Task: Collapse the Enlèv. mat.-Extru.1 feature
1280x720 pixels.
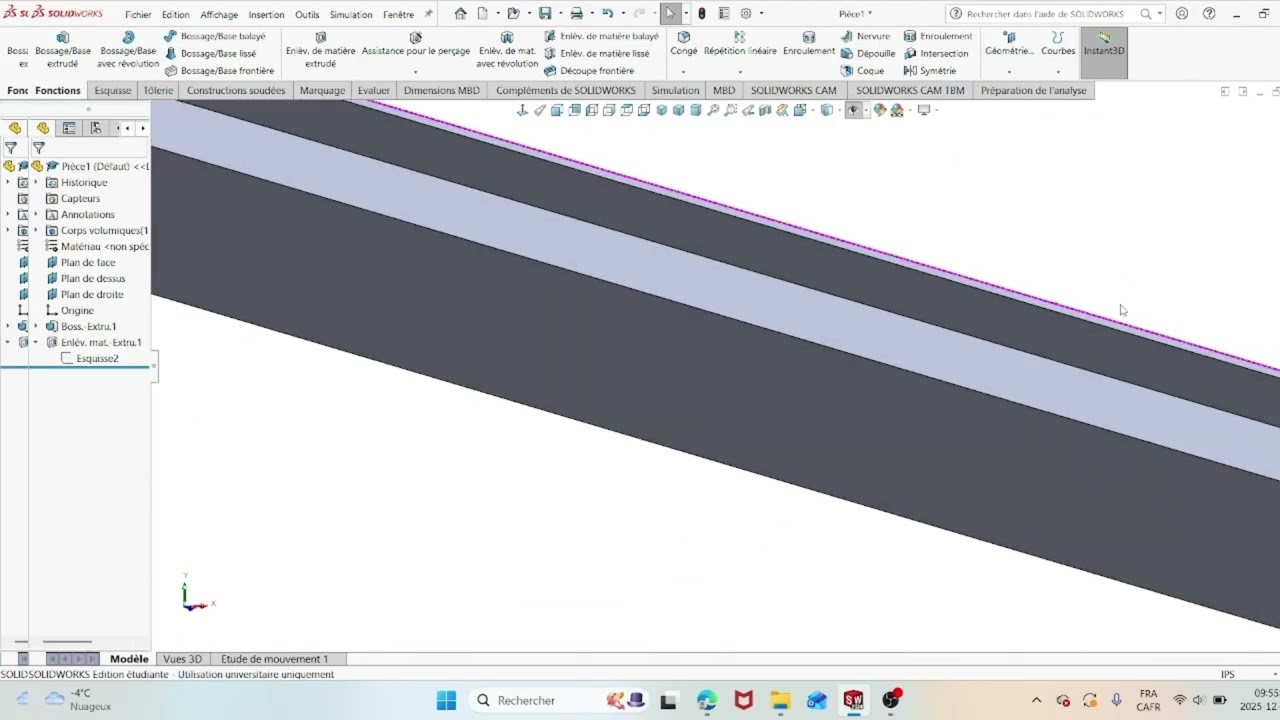Action: click(36, 342)
